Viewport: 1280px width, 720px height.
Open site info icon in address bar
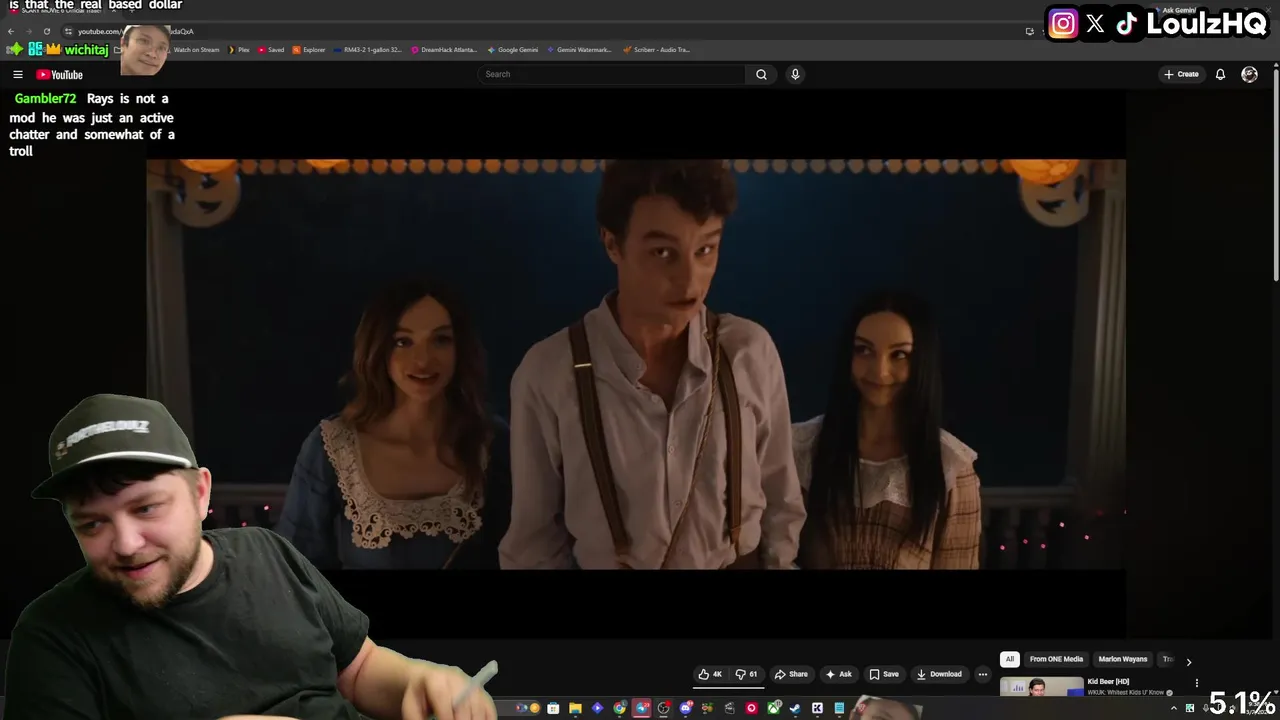68,31
